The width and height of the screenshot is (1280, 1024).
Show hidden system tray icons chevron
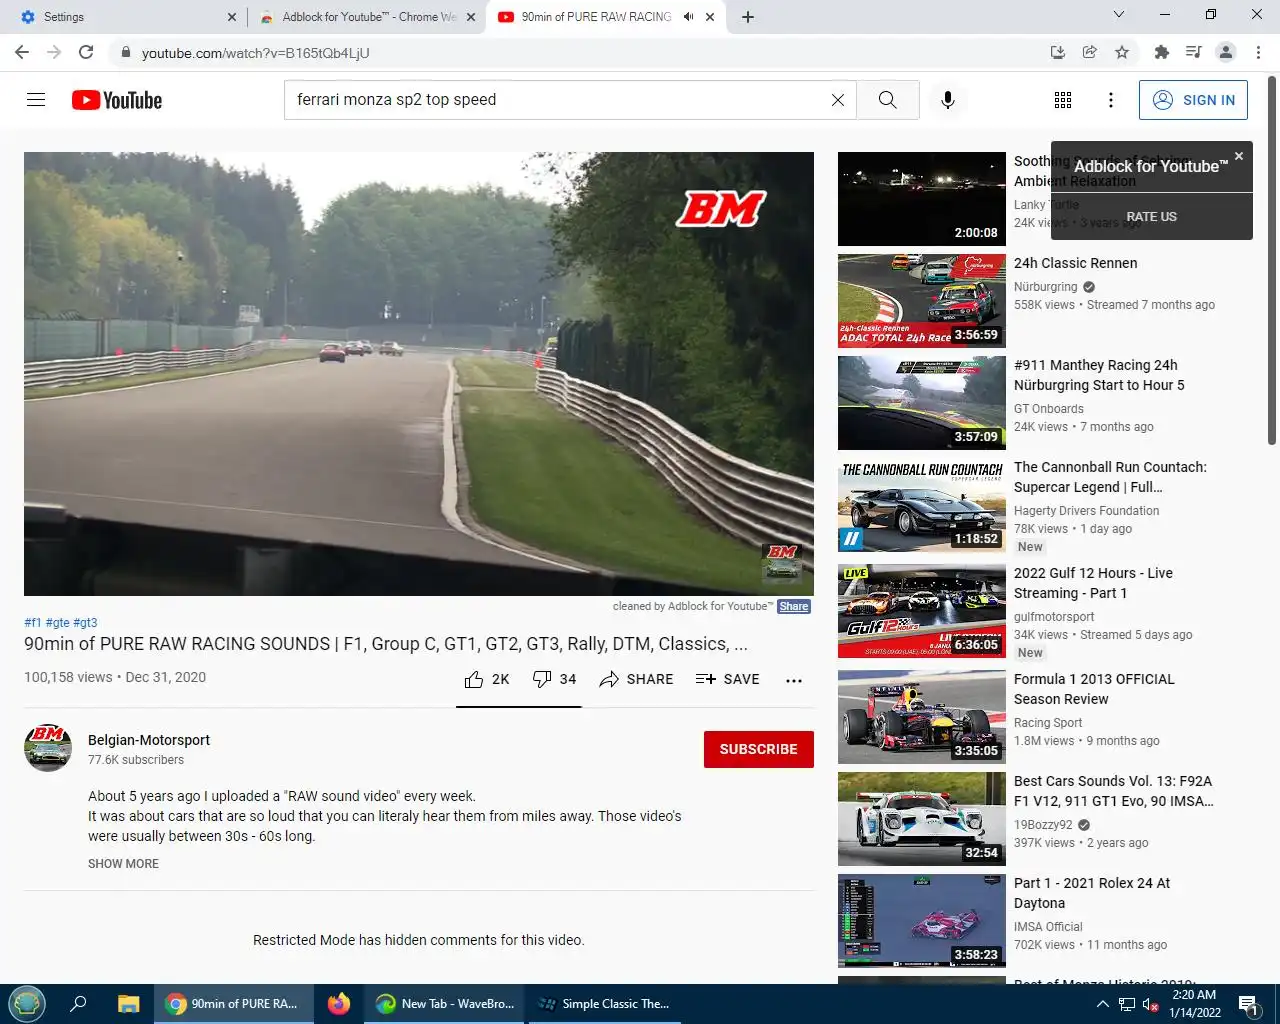pyautogui.click(x=1102, y=1004)
